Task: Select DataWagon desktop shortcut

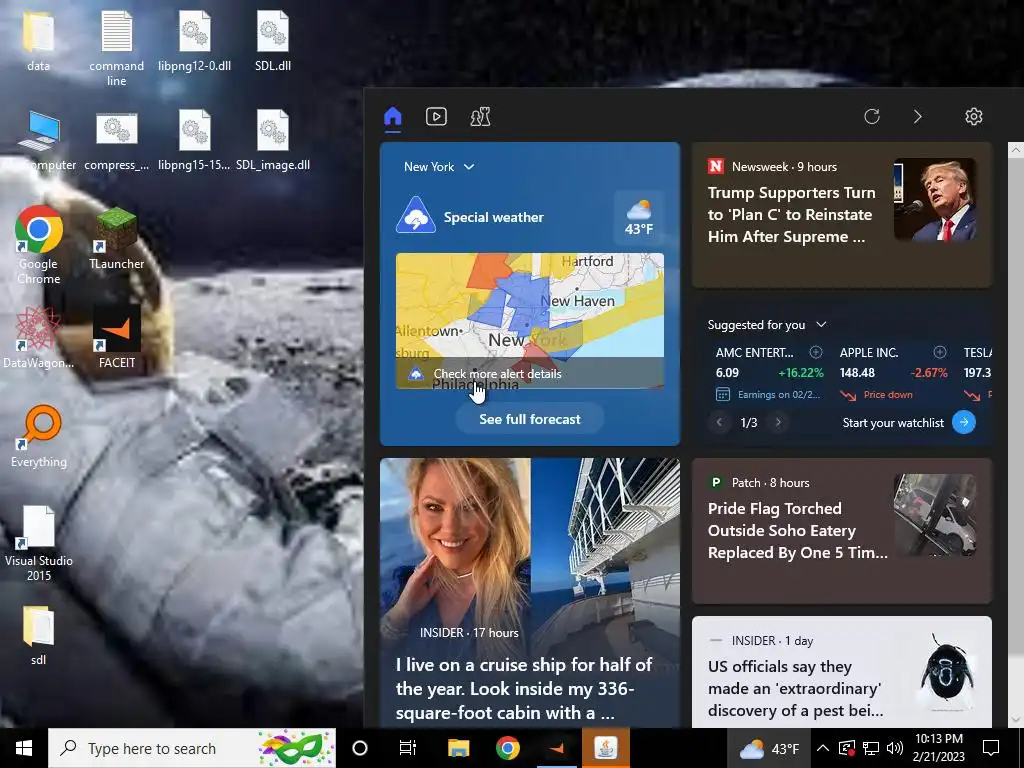Action: pos(39,338)
